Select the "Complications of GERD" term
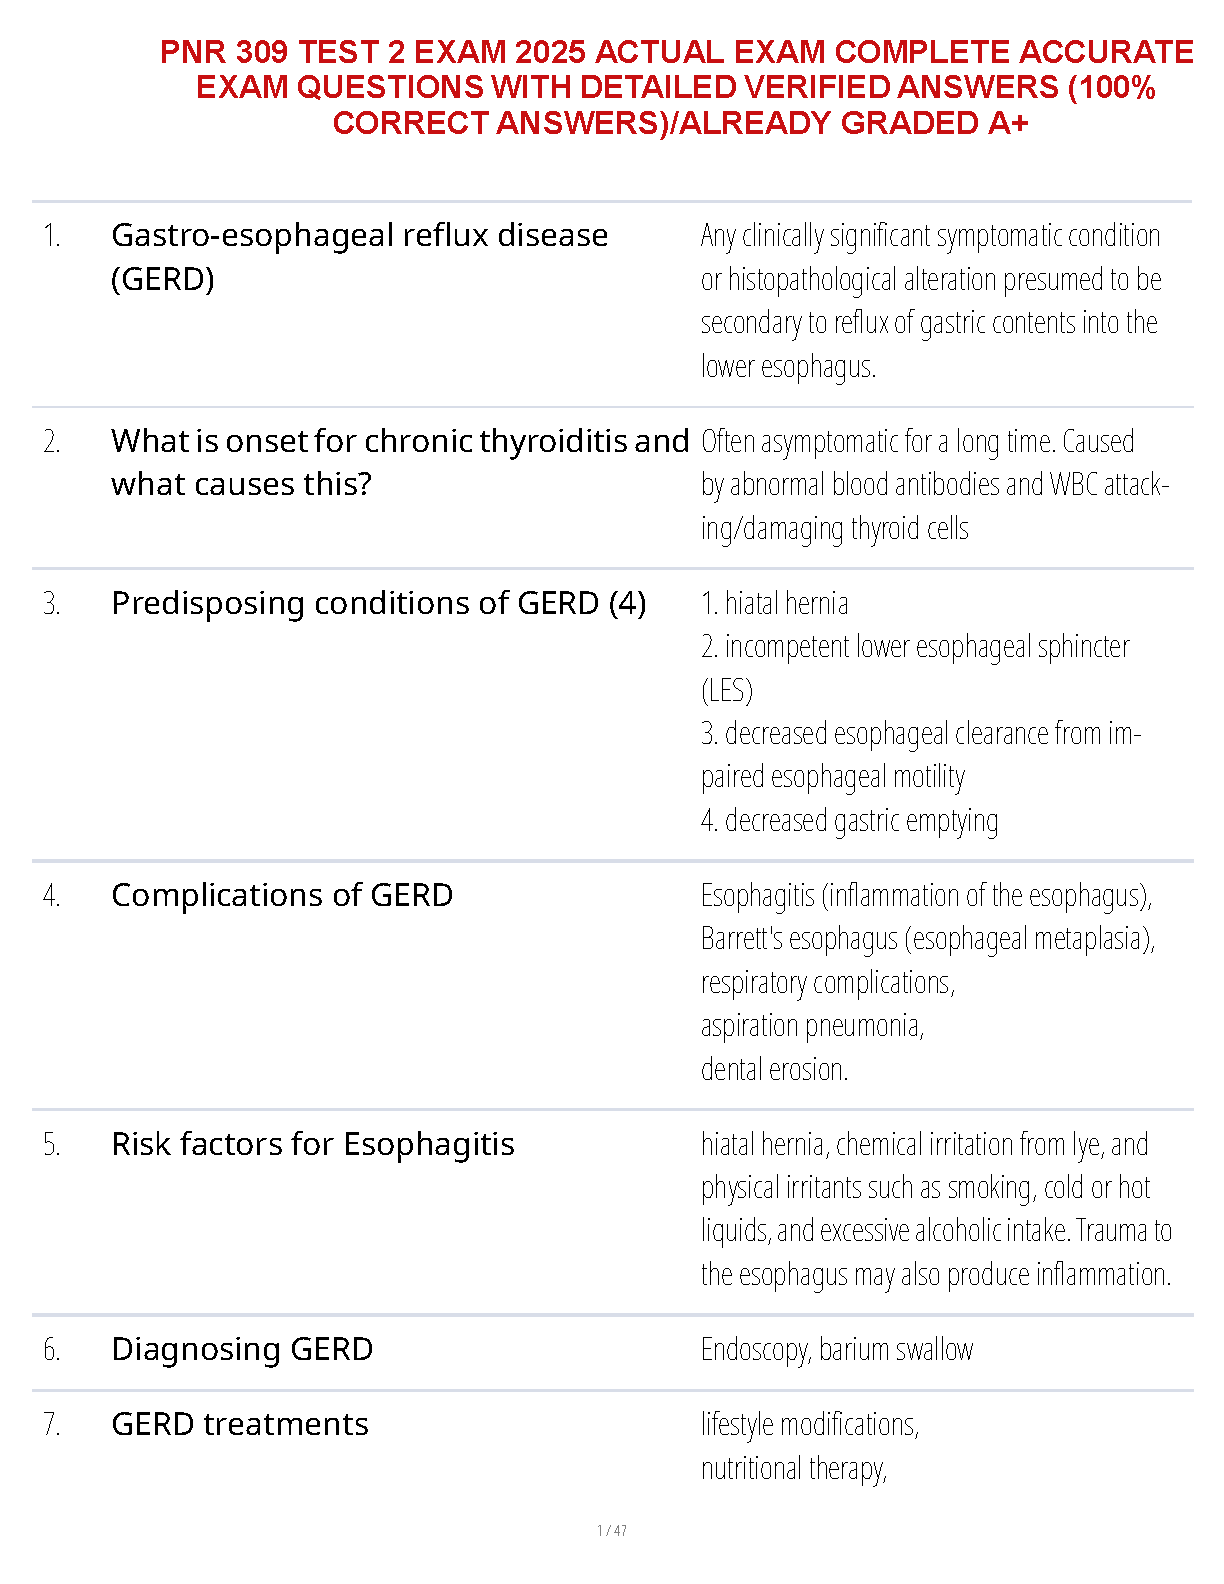Image resolution: width=1224 pixels, height=1584 pixels. [x=282, y=895]
